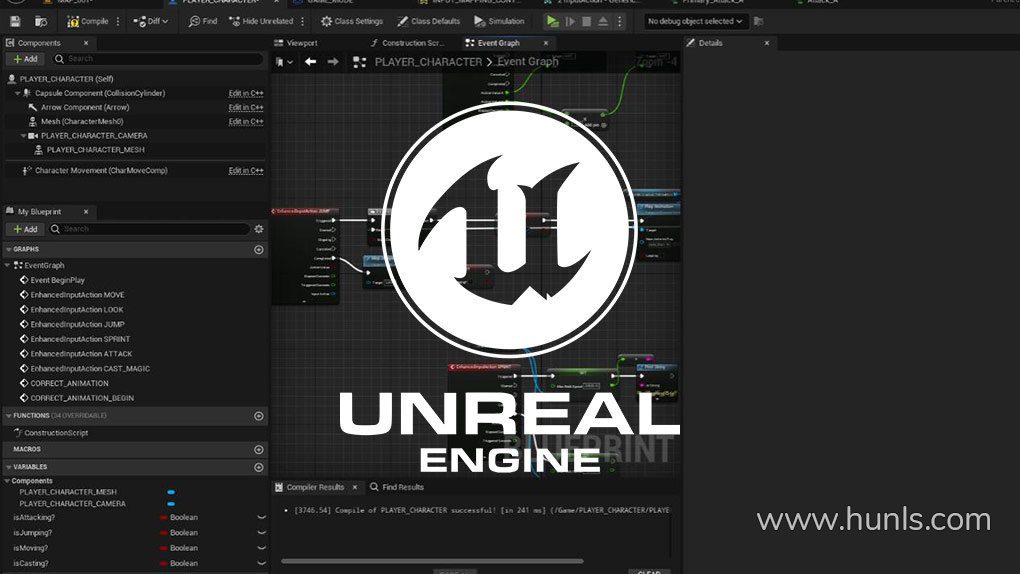
Task: Collapse the VARIABLES section
Action: point(8,467)
